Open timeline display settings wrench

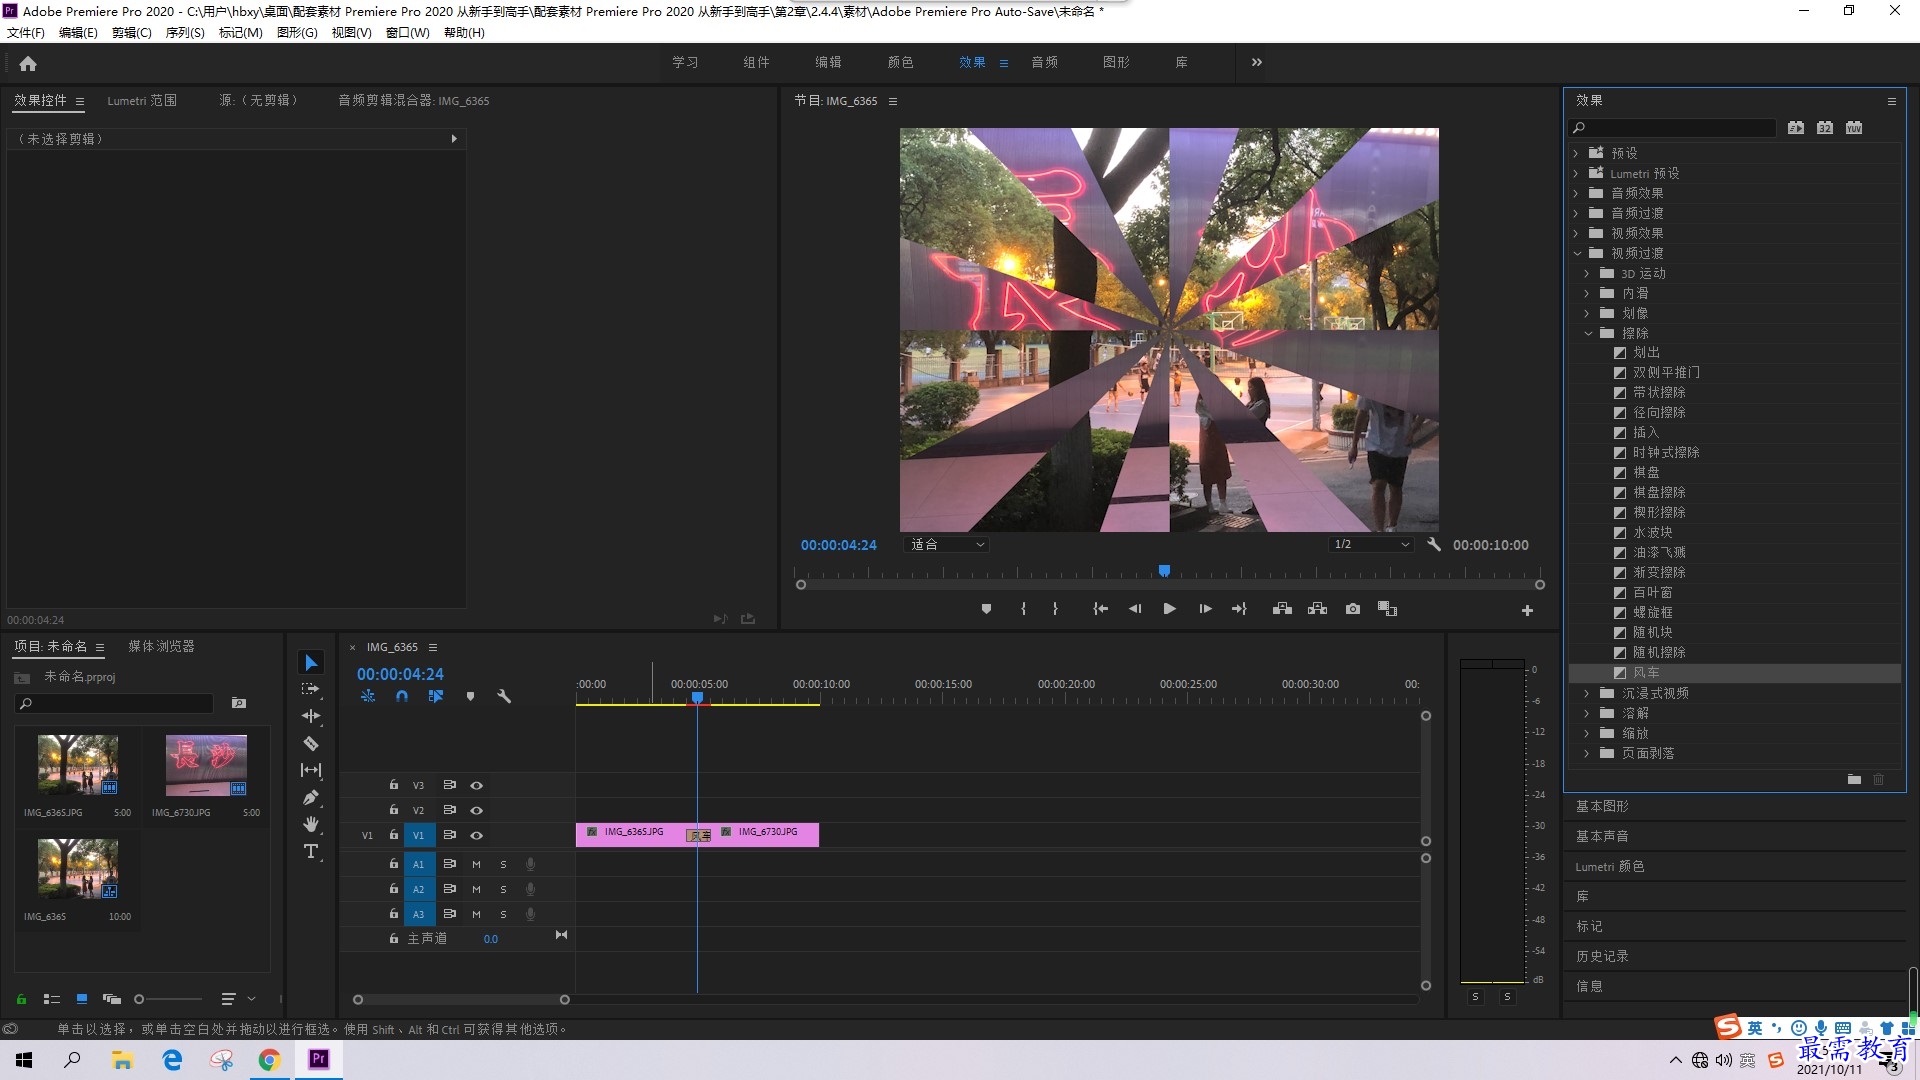[x=504, y=696]
